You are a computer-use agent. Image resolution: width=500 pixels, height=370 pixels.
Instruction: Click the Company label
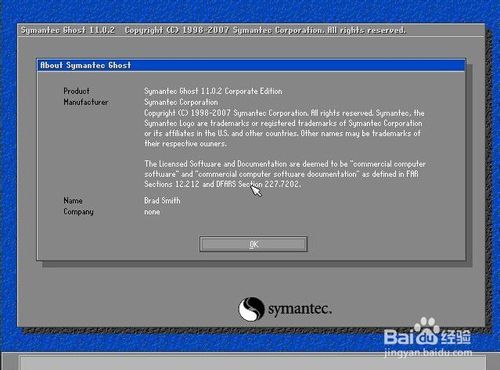pyautogui.click(x=78, y=212)
